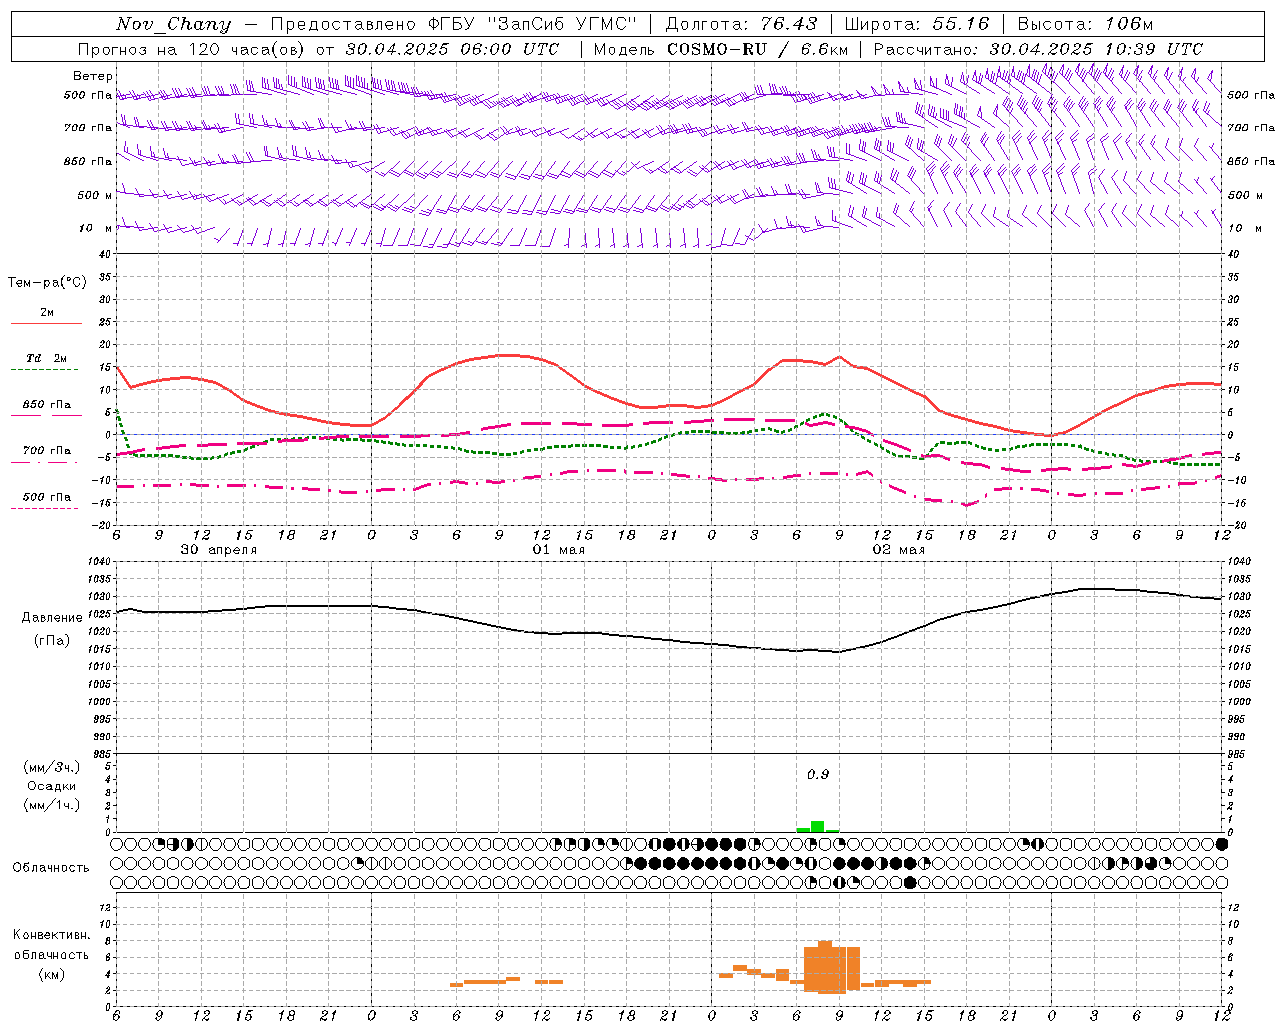1280x1024 pixels.
Task: Click the green dotted line sample under 'Td 2м'
Action: click(45, 370)
